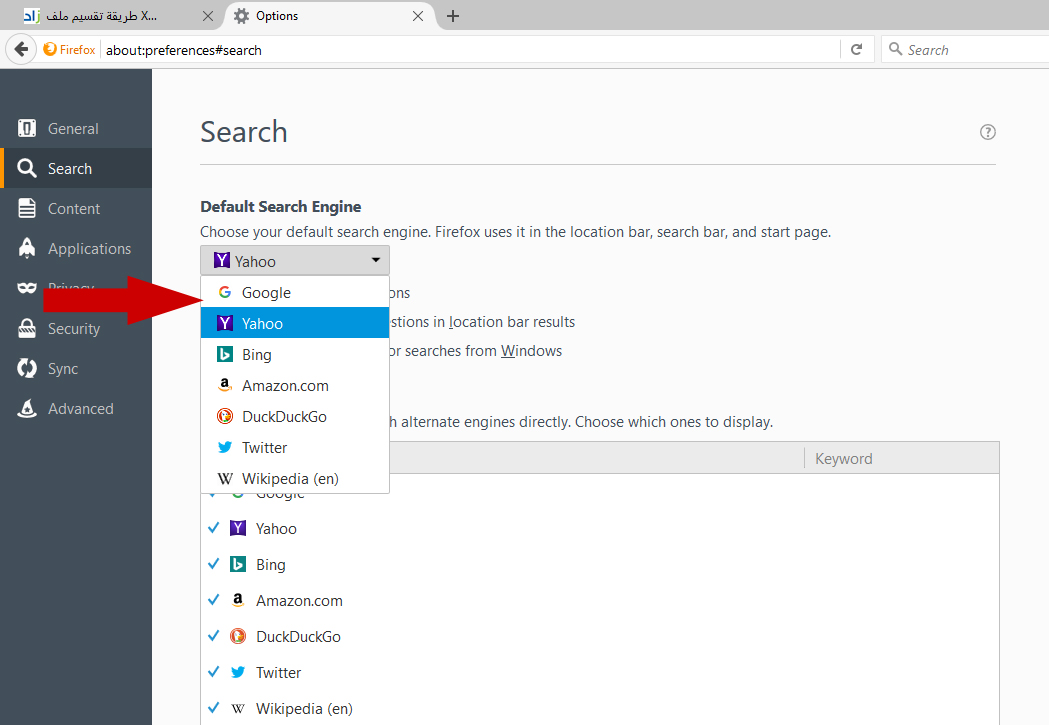The height and width of the screenshot is (725, 1049).
Task: Click the Advanced wizard hat sidebar icon
Action: point(27,408)
